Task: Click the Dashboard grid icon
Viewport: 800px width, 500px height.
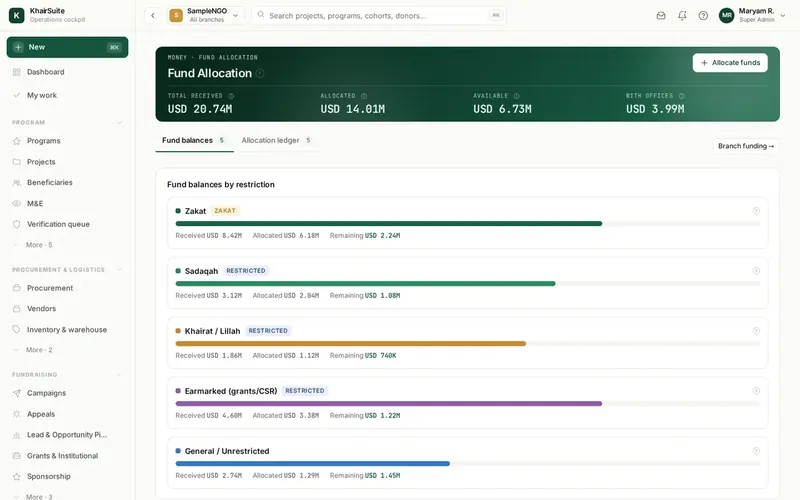Action: [16, 72]
